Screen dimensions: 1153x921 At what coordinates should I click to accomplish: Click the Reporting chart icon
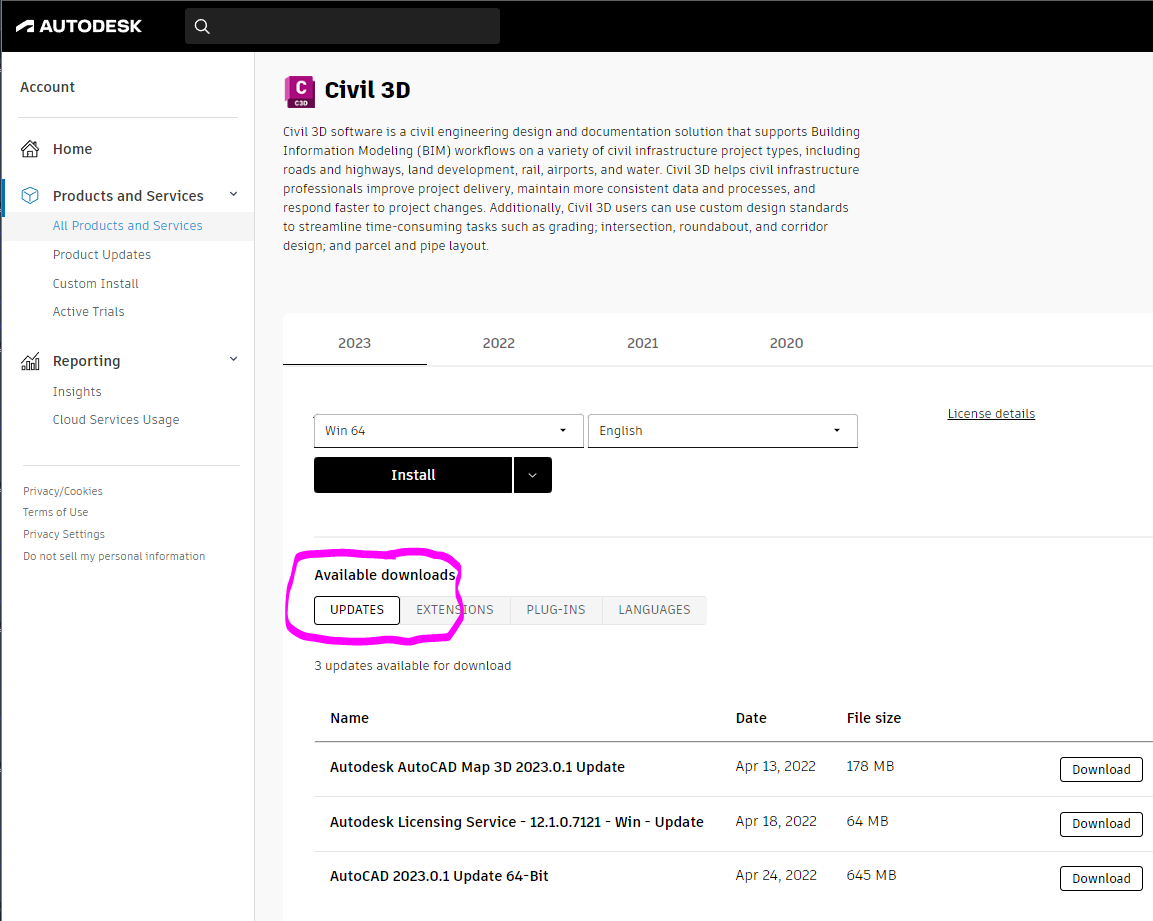[x=31, y=360]
